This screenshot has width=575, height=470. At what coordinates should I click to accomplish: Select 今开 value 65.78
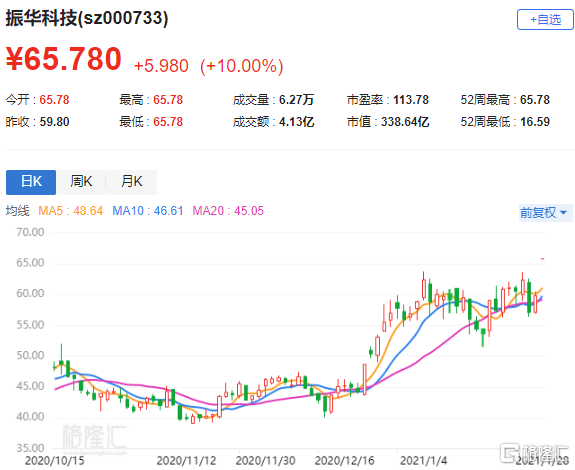[x=54, y=100]
